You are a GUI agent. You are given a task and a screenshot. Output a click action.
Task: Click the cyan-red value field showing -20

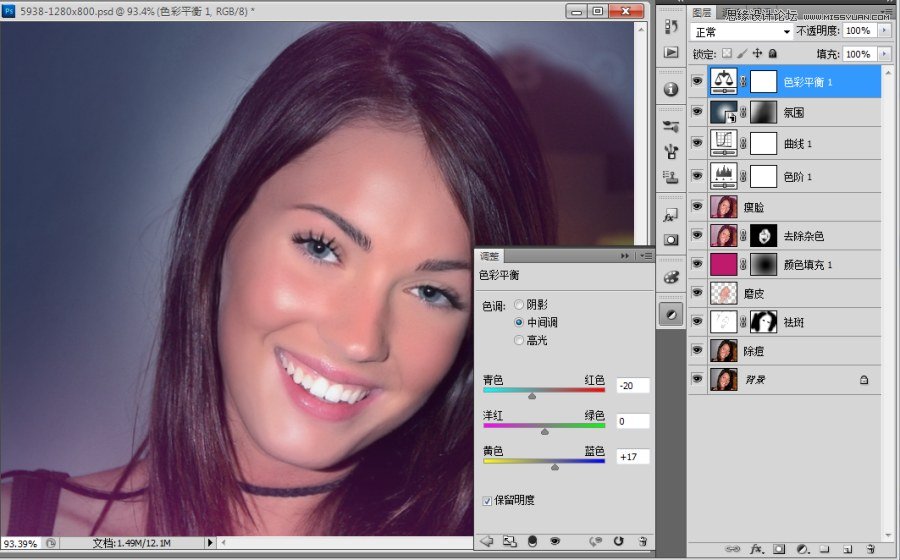click(633, 386)
